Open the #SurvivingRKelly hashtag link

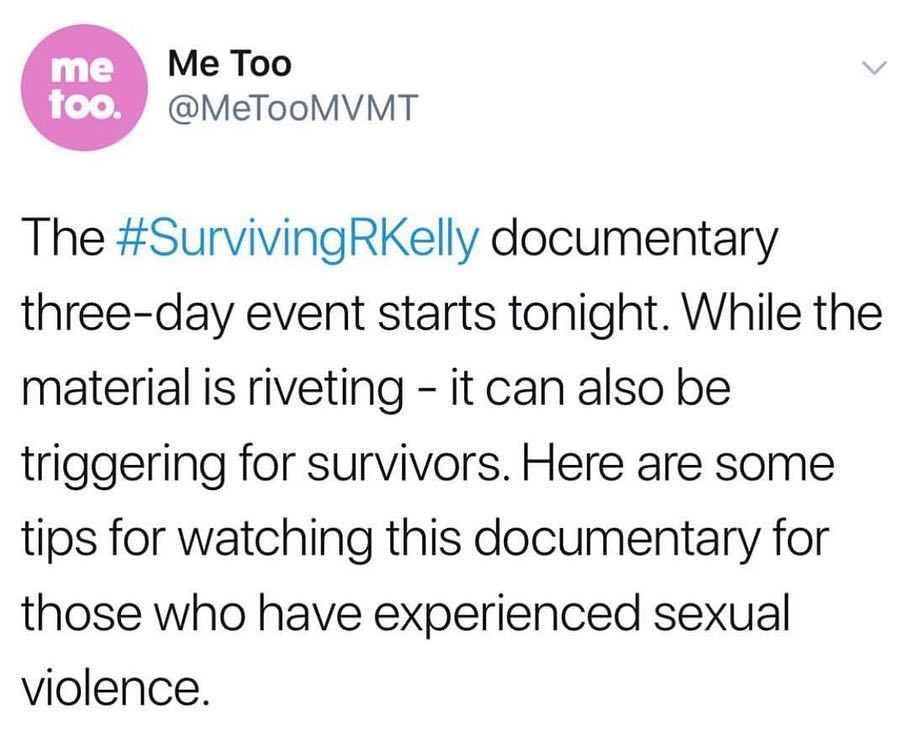pyautogui.click(x=298, y=239)
